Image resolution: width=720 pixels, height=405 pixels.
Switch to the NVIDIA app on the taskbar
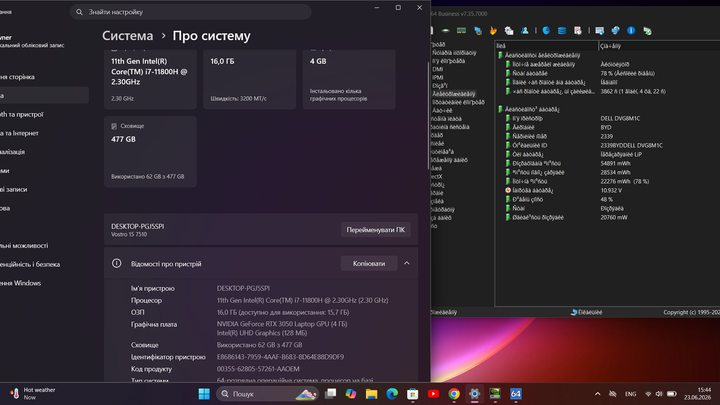[495, 394]
